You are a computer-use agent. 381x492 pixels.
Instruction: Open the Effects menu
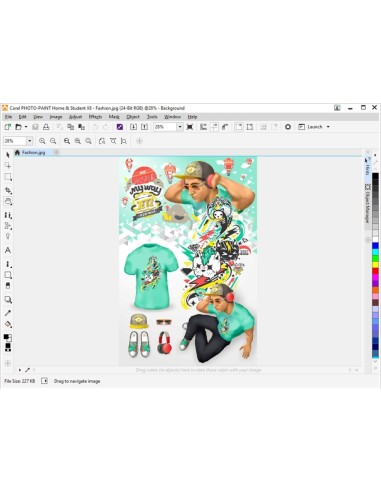pos(95,117)
